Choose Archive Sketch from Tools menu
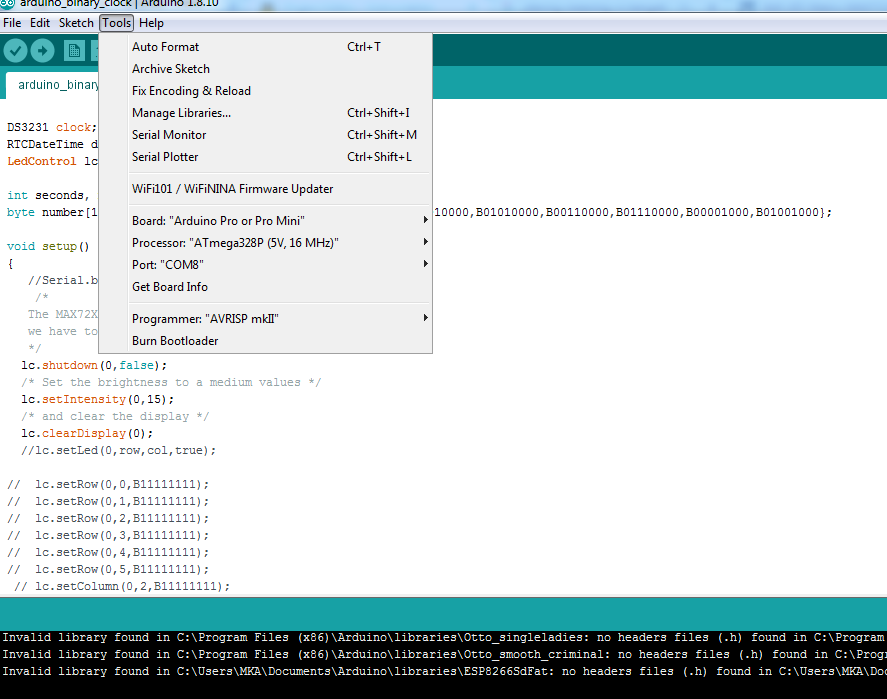 [x=265, y=69]
